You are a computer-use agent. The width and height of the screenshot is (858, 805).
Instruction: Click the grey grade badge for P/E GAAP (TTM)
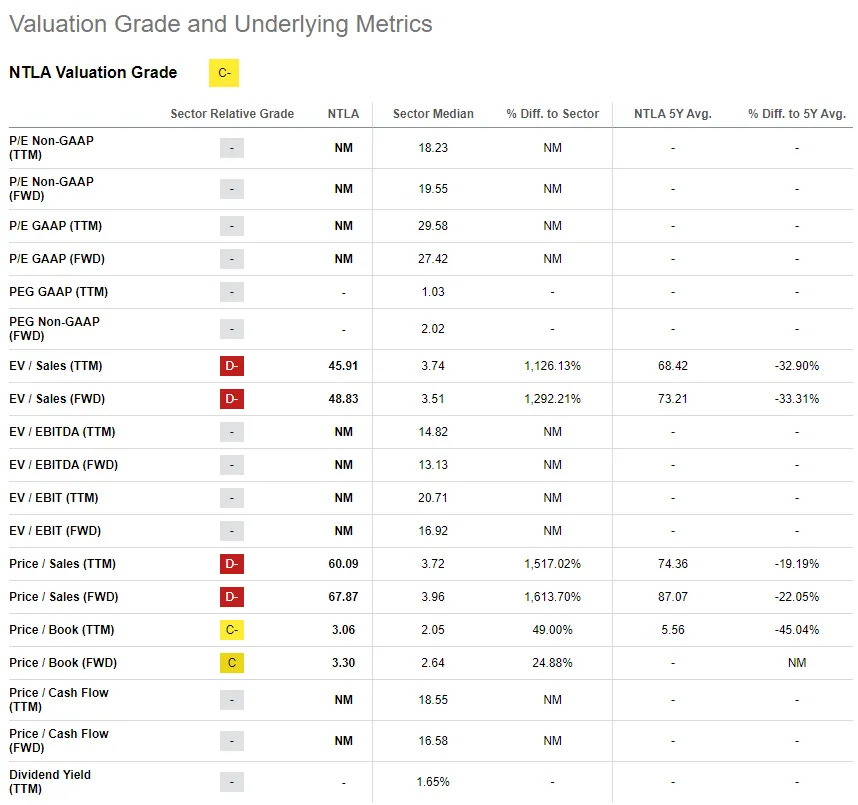click(x=232, y=226)
